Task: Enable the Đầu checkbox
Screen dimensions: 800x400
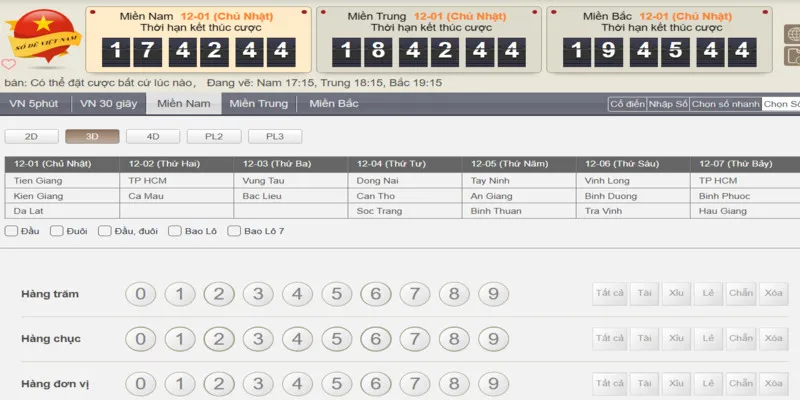Action: click(11, 232)
